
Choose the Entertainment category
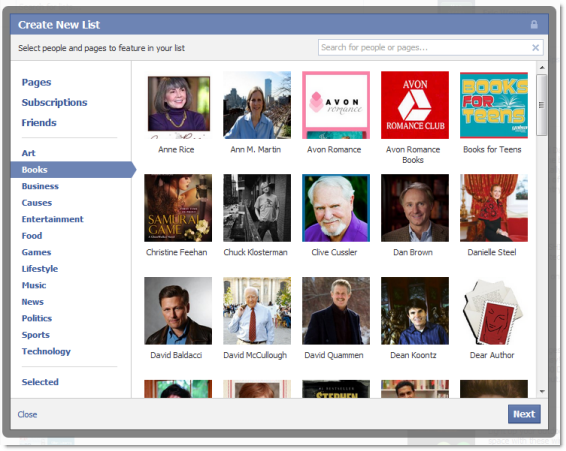53,219
